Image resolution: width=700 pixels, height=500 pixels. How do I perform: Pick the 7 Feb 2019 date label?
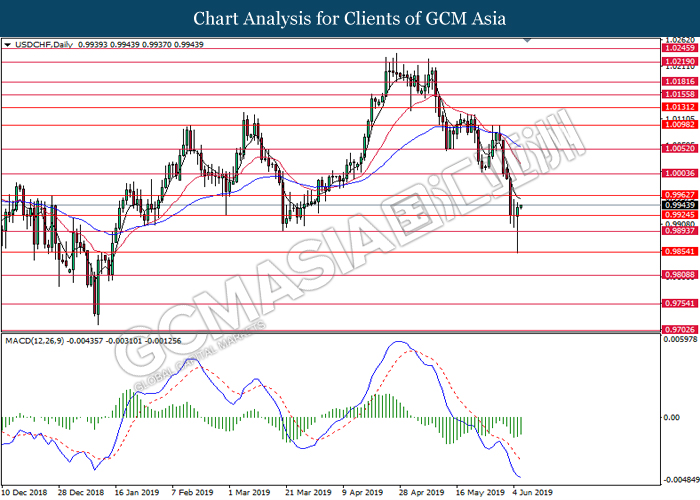pyautogui.click(x=193, y=492)
